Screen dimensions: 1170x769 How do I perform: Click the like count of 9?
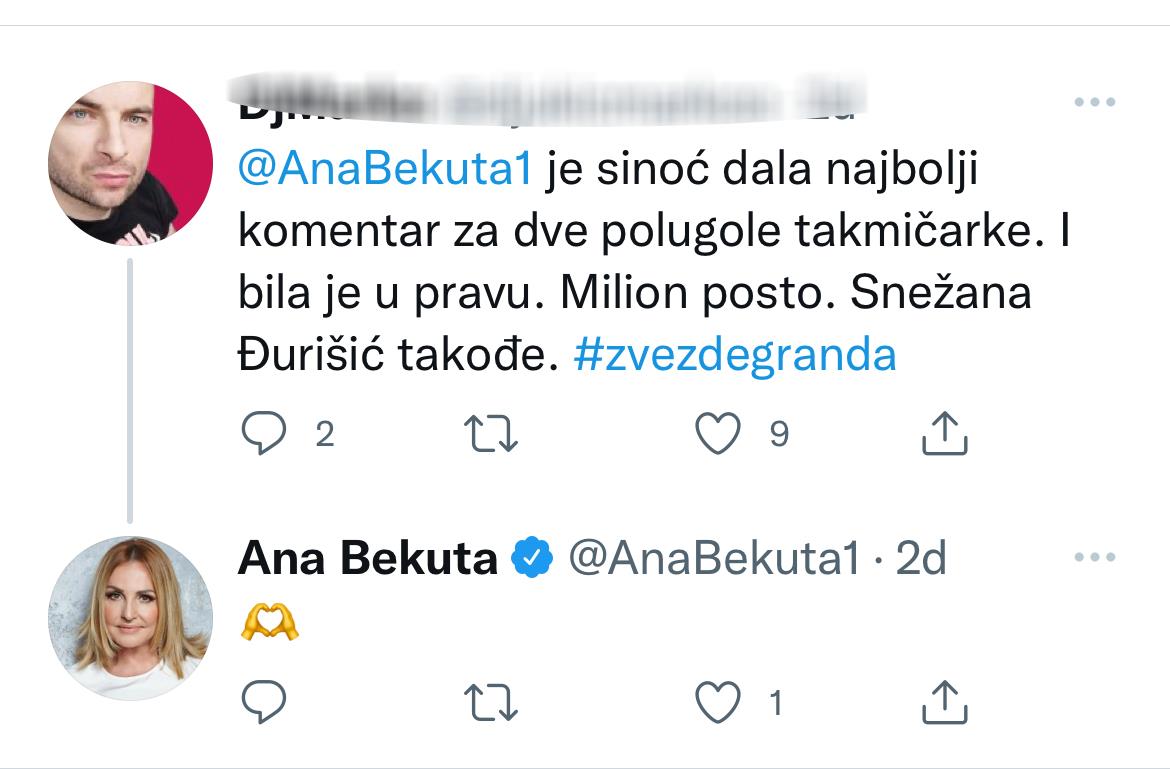click(x=777, y=433)
